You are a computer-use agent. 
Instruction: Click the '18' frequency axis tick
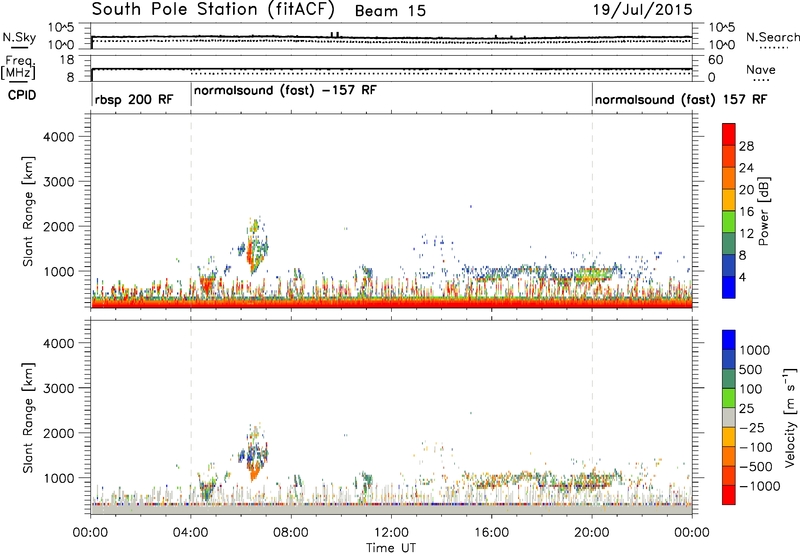point(67,60)
